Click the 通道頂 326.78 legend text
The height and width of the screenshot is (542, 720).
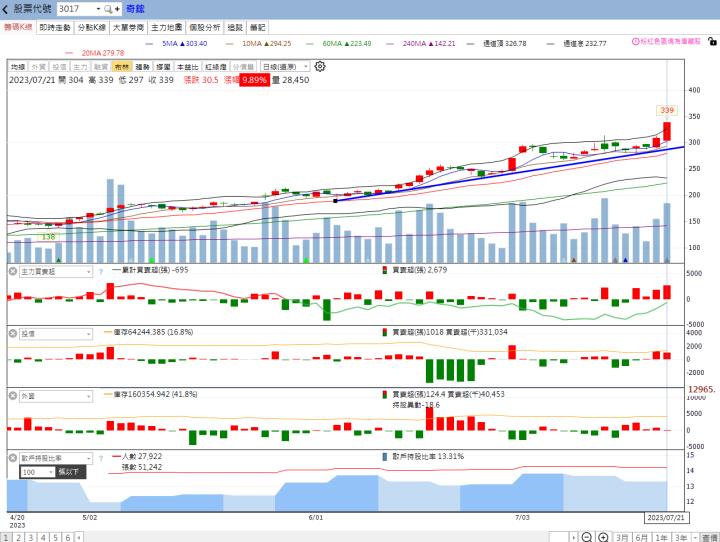(504, 44)
